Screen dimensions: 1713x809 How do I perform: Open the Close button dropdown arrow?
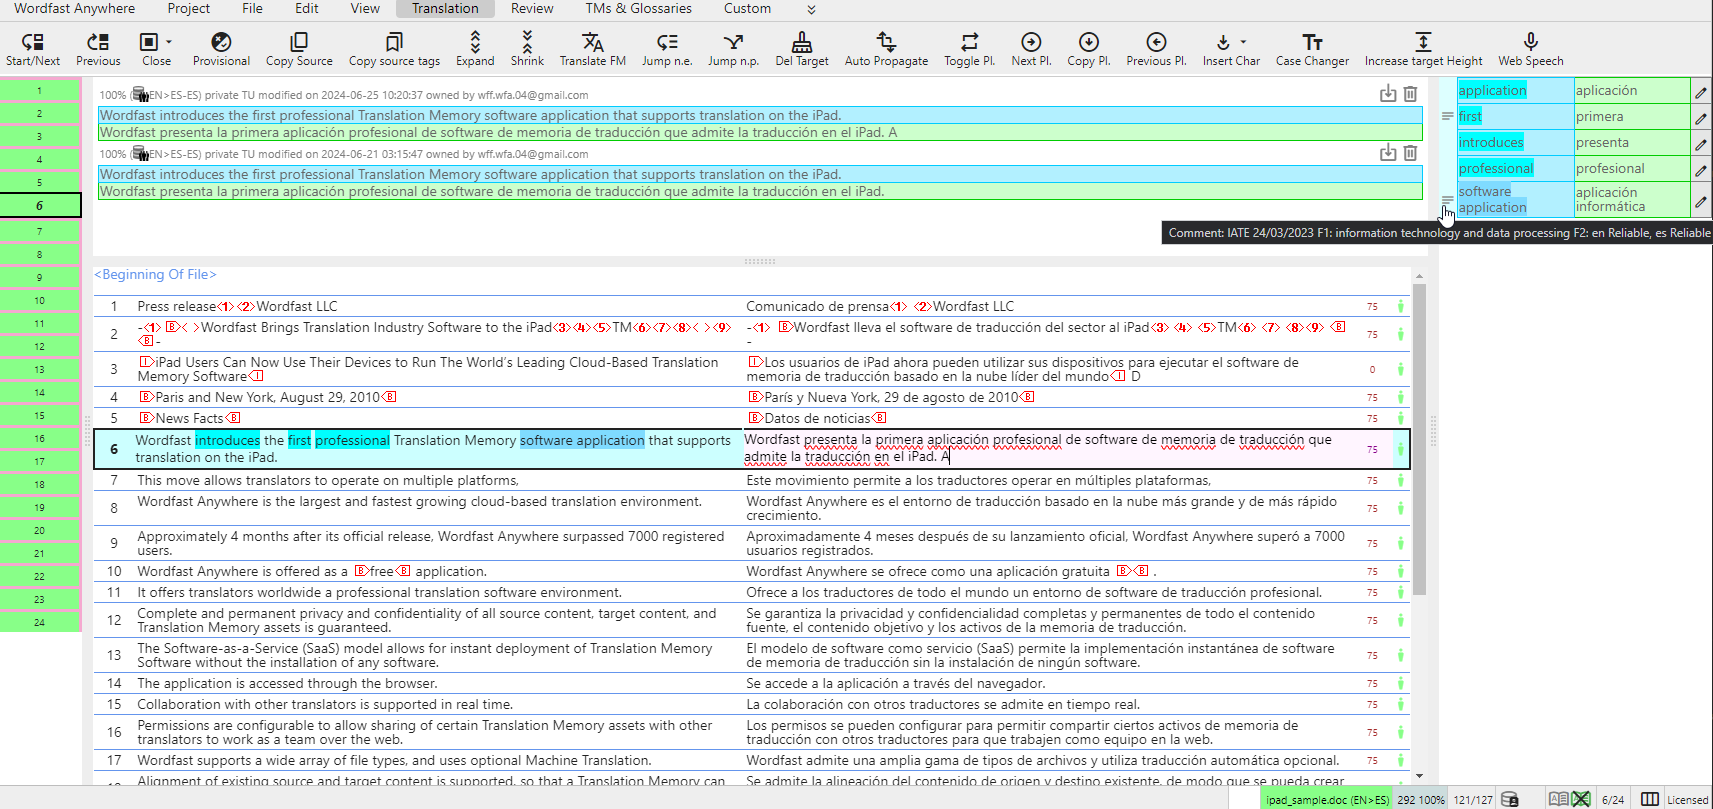point(169,42)
